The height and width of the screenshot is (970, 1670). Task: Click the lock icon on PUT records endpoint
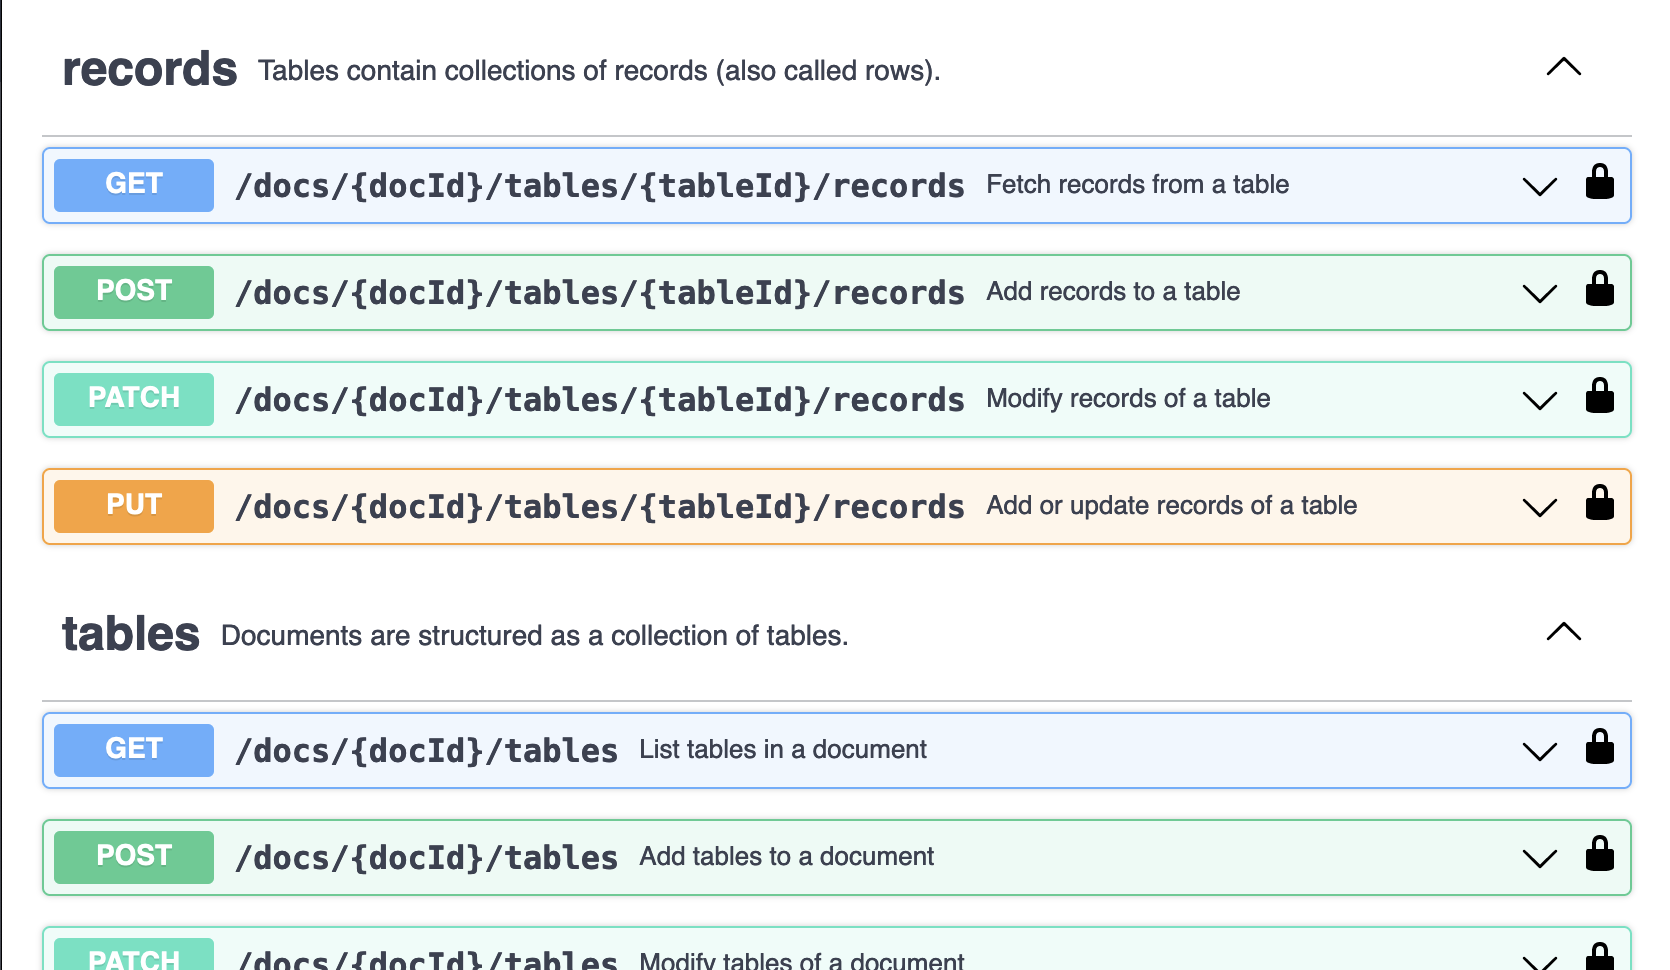(x=1599, y=506)
